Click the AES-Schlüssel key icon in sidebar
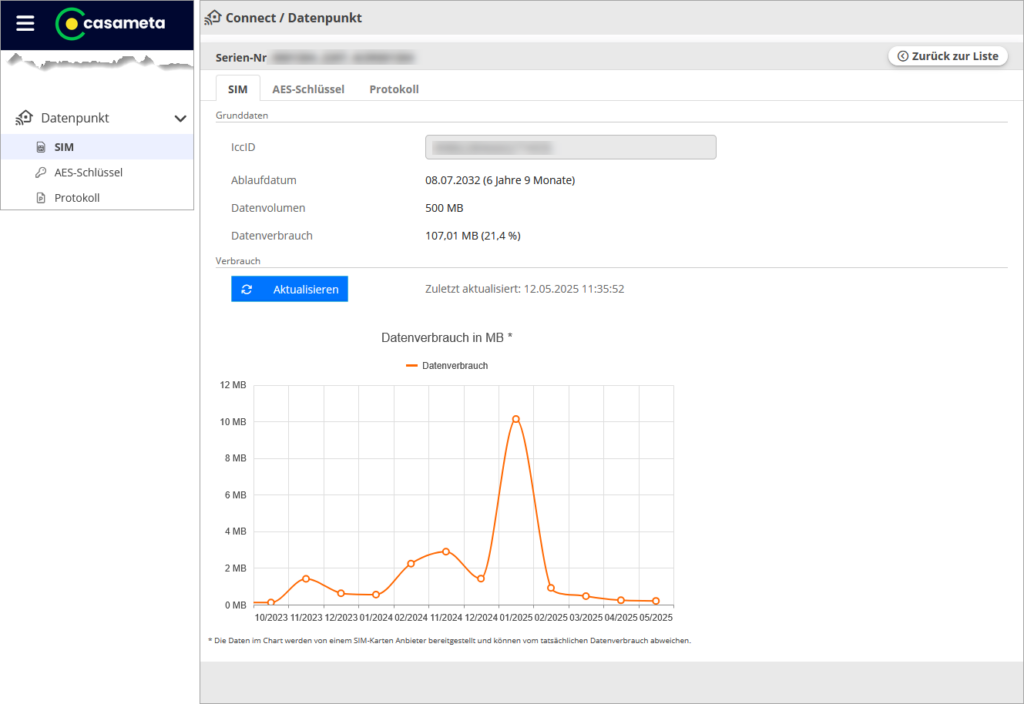This screenshot has height=704, width=1024. (41, 172)
